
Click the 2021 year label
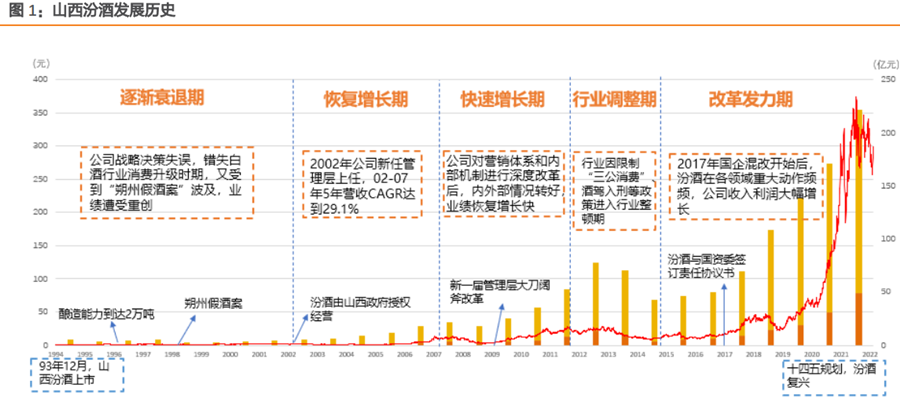[841, 355]
